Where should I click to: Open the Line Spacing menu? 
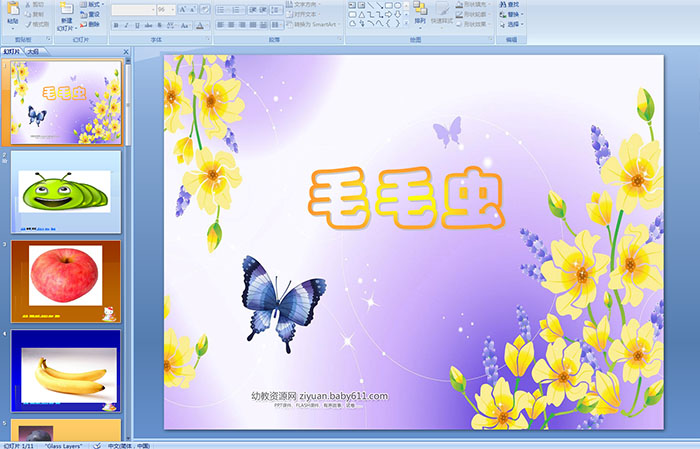click(277, 9)
